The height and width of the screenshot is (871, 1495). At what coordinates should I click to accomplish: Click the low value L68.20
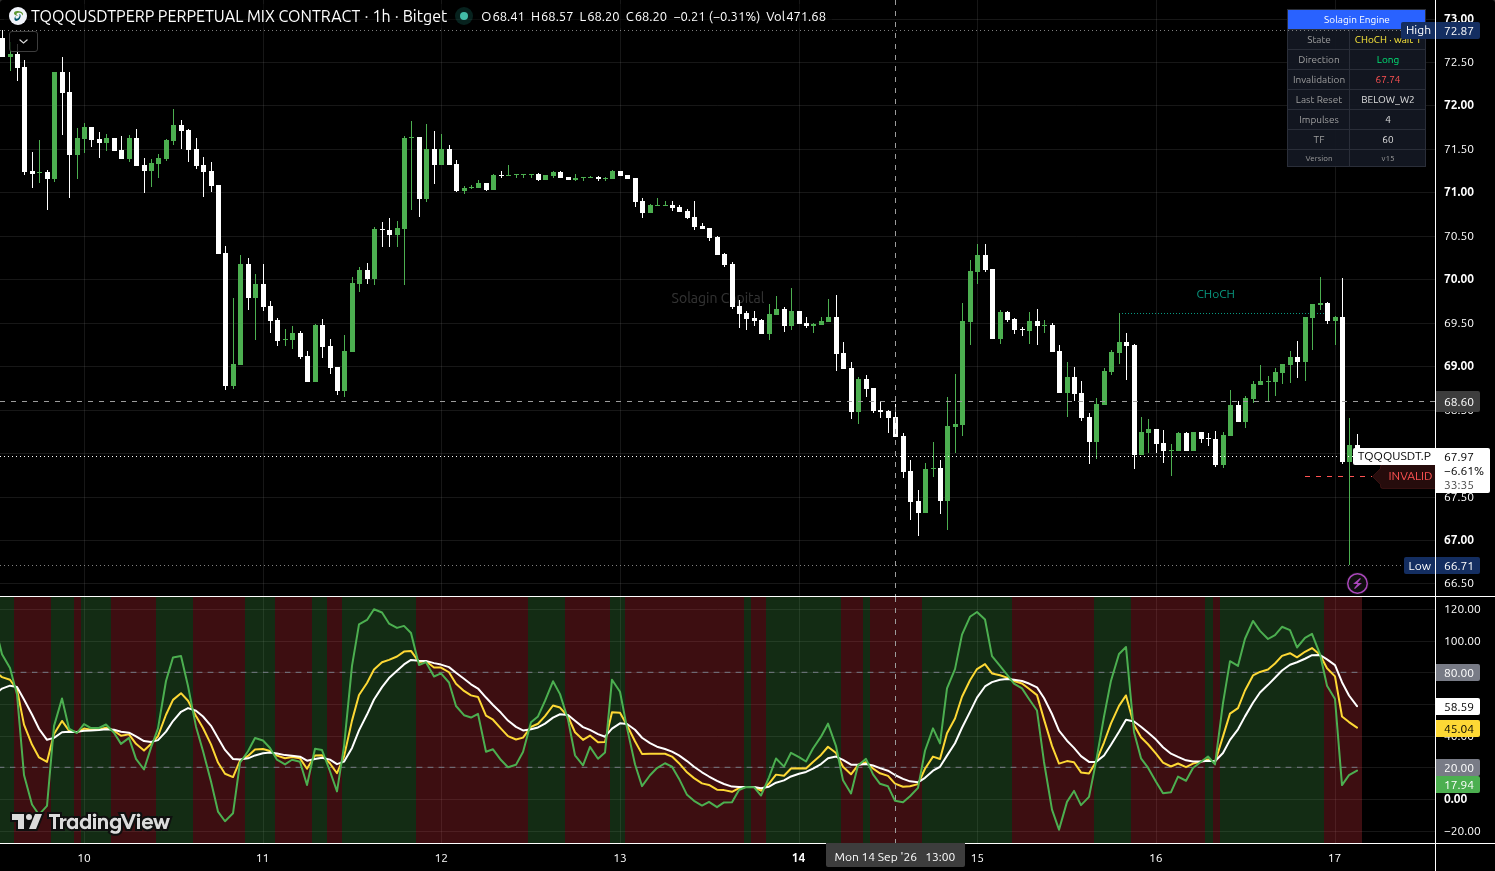pyautogui.click(x=600, y=16)
